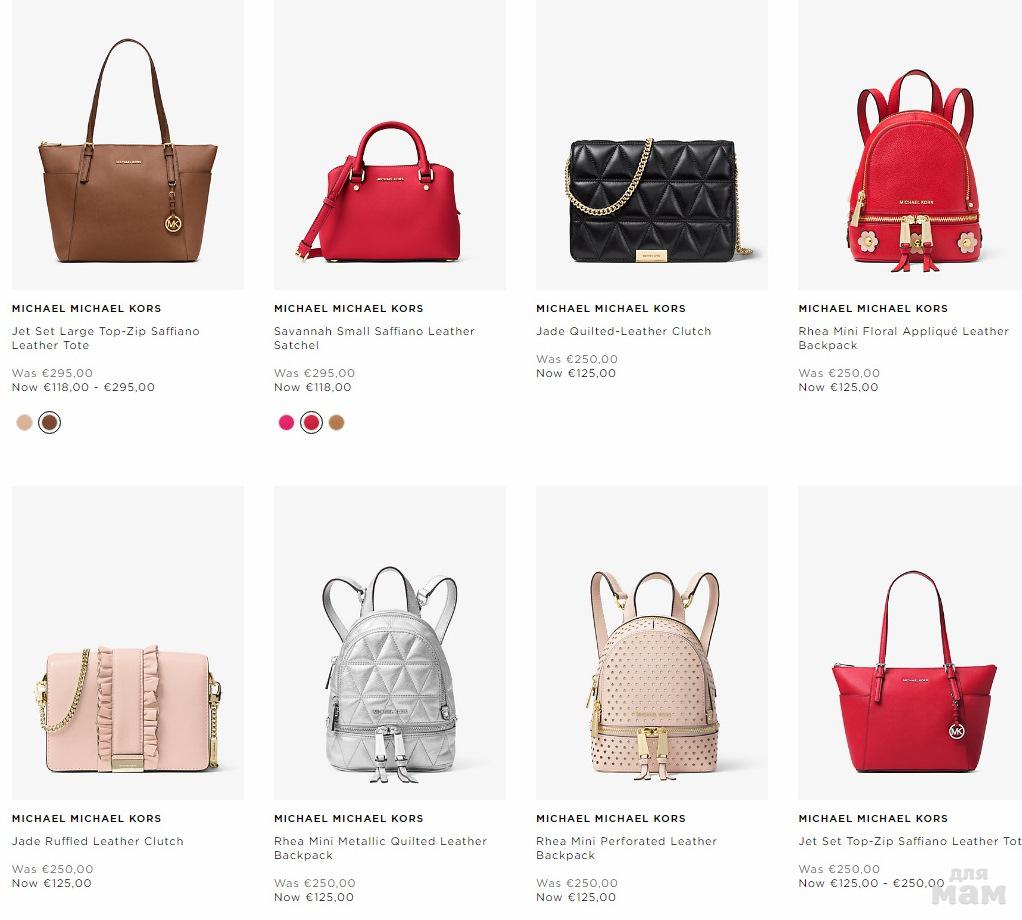Open the silver metallic Rhea backpack image
Viewport: 1022px width, 920px height.
[x=390, y=643]
